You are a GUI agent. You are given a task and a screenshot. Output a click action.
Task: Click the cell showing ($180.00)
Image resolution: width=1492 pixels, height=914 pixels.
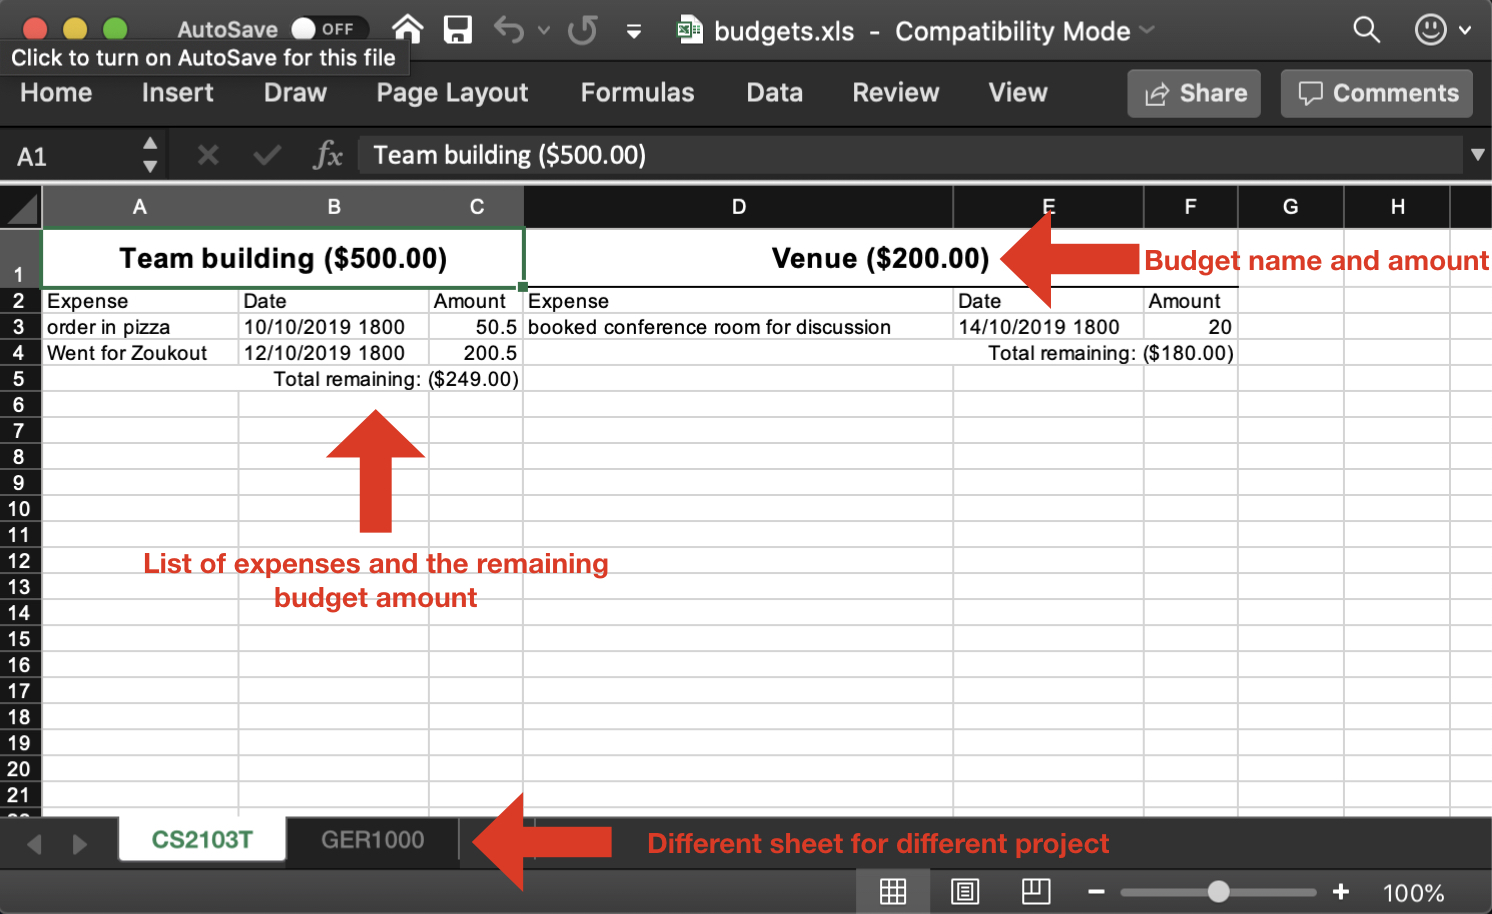coord(1191,353)
